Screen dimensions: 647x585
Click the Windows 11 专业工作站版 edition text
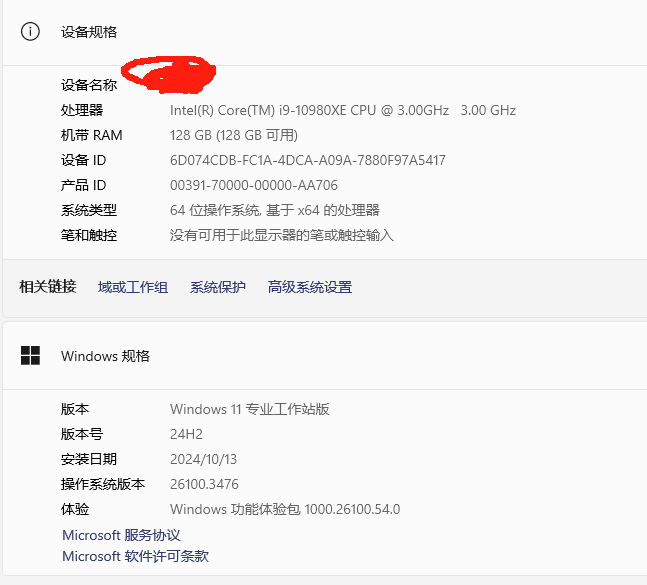pyautogui.click(x=250, y=409)
